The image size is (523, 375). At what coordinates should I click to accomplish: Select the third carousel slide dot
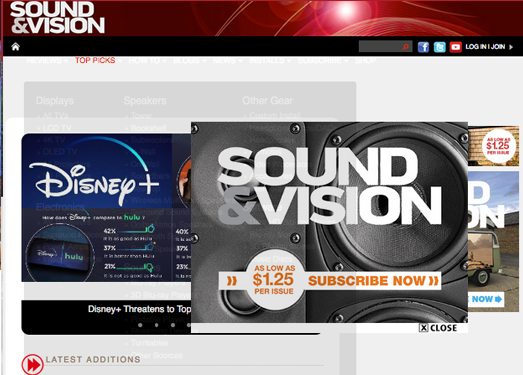(173, 325)
